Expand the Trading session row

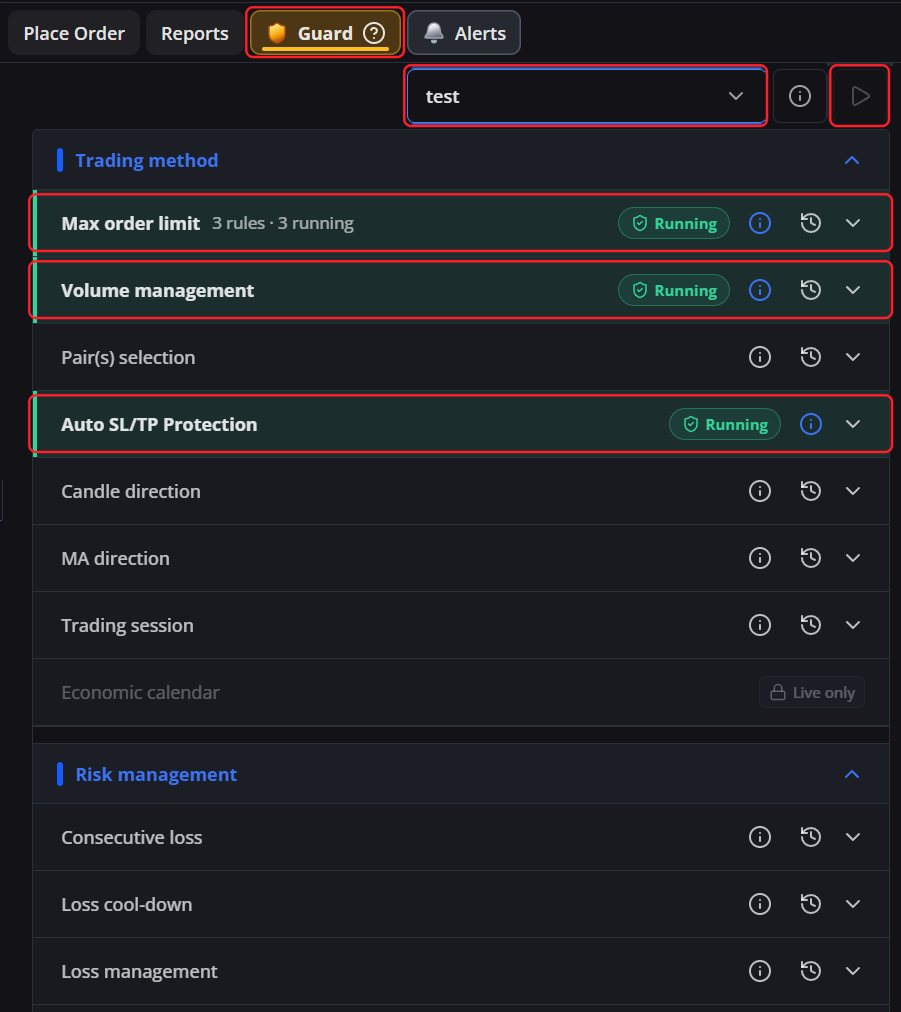[853, 625]
